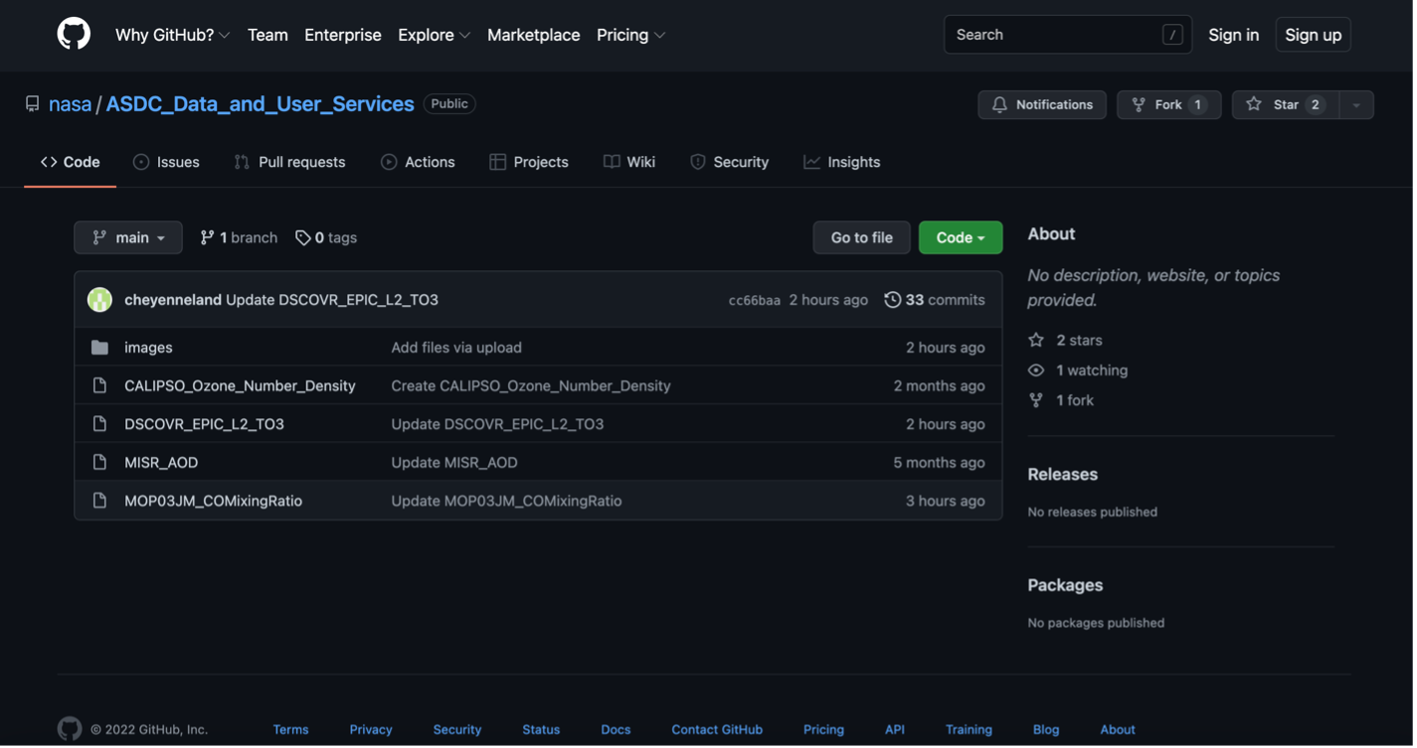The height and width of the screenshot is (748, 1417).
Task: Open the Team header link
Action: 268,35
